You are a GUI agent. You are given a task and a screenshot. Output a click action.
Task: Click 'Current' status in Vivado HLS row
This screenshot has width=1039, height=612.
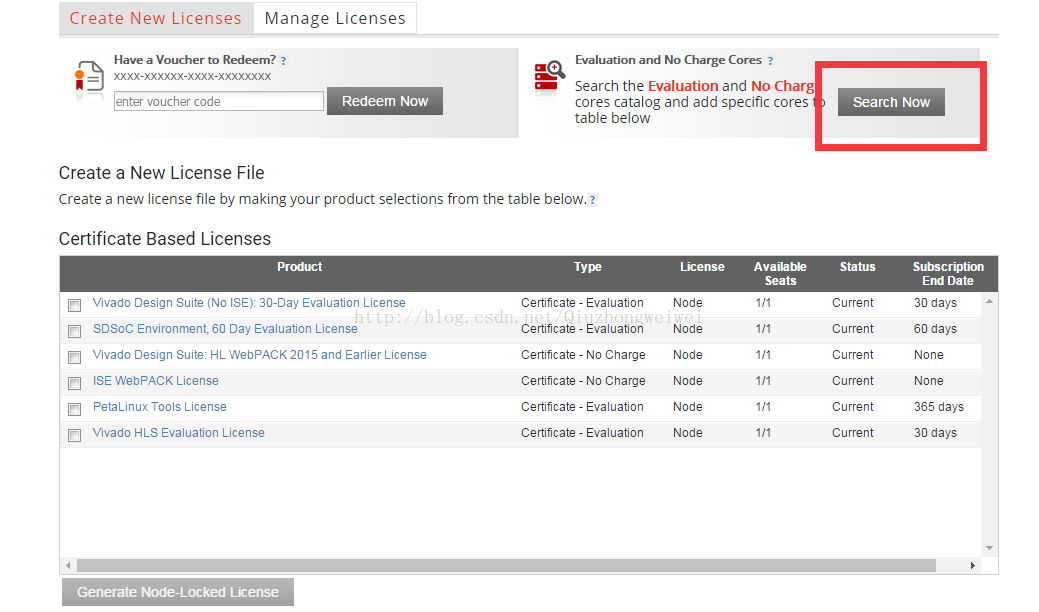pos(853,433)
